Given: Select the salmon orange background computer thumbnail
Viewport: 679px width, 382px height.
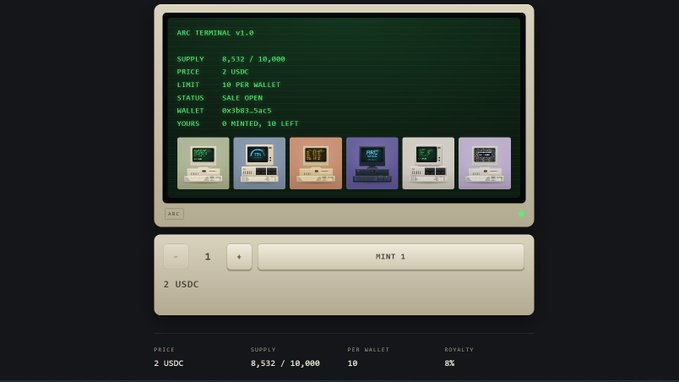Looking at the screenshot, I should (316, 163).
